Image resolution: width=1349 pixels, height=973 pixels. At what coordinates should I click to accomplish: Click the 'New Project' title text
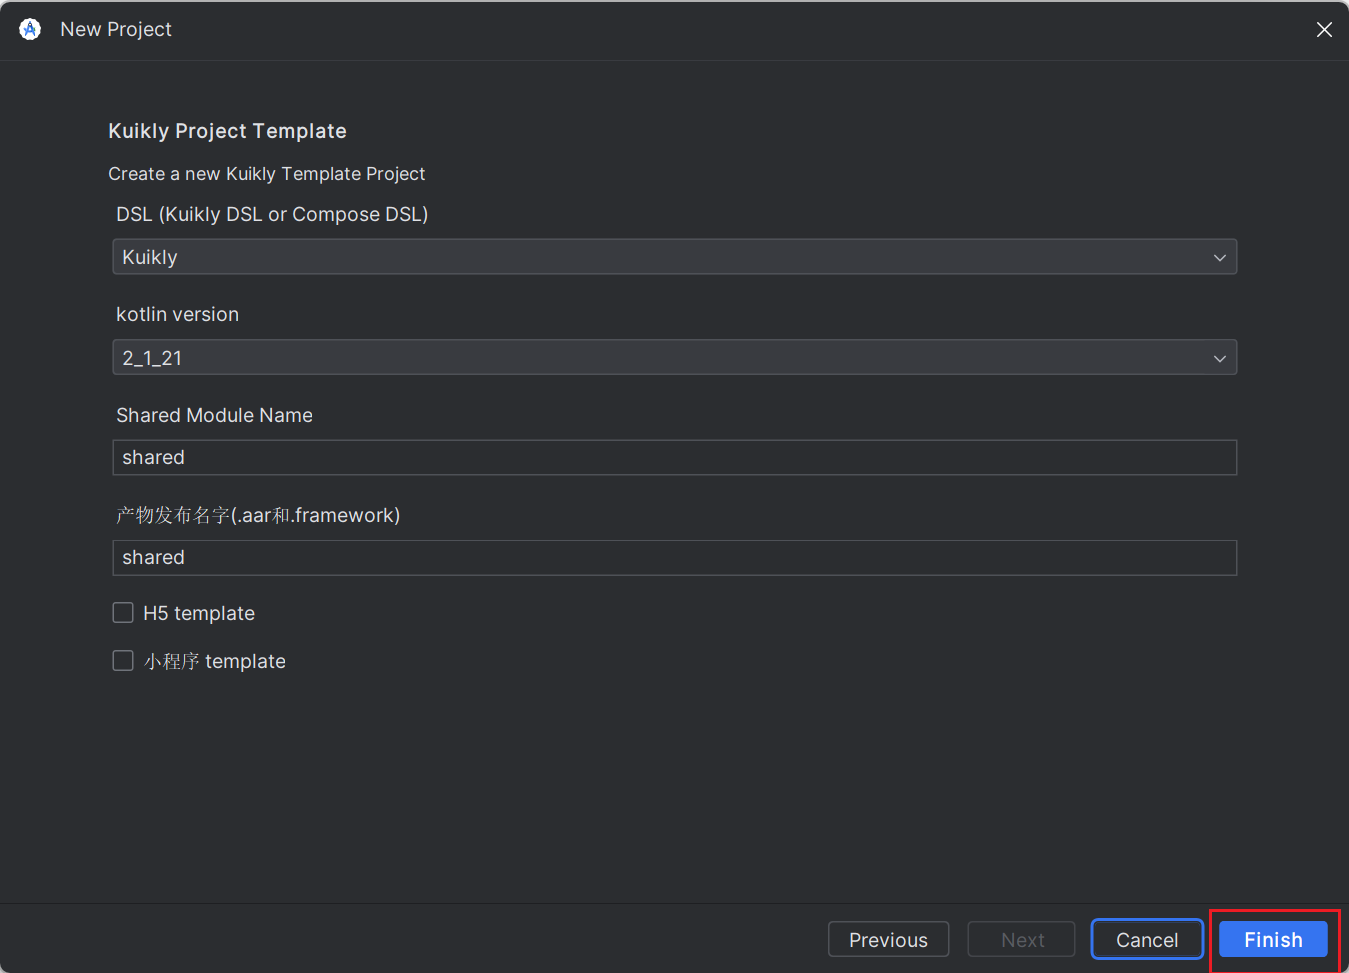116,29
